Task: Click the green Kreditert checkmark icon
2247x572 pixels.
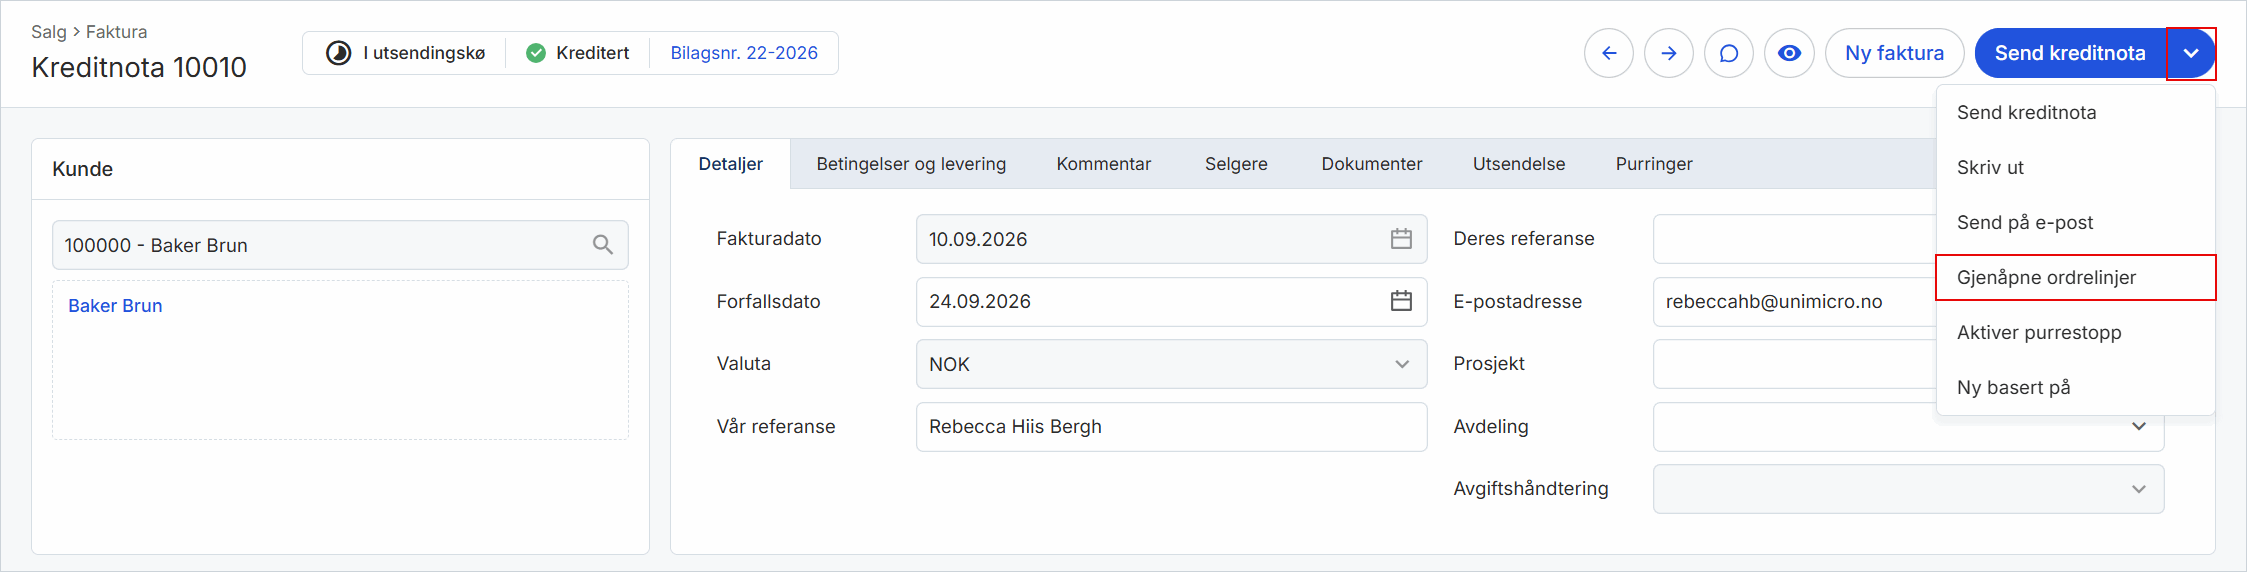Action: tap(536, 53)
